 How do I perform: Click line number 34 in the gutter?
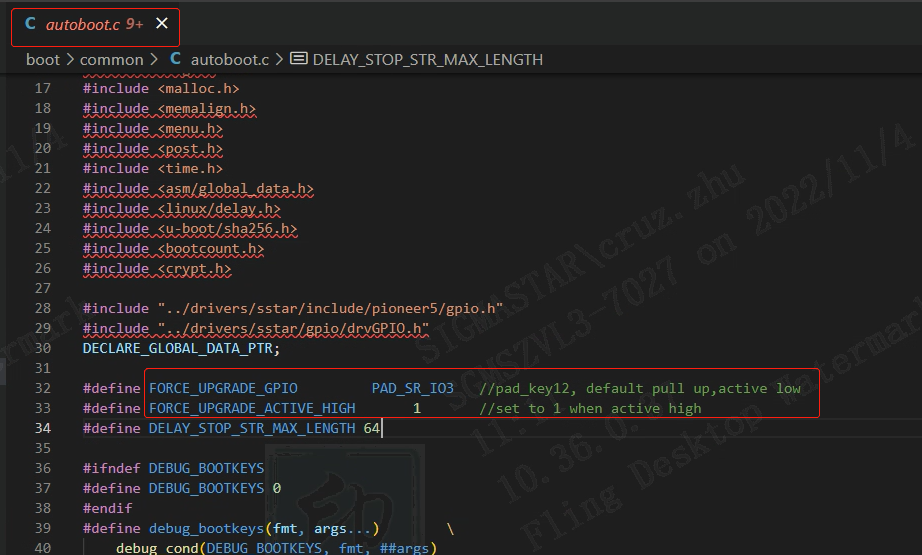(42, 428)
